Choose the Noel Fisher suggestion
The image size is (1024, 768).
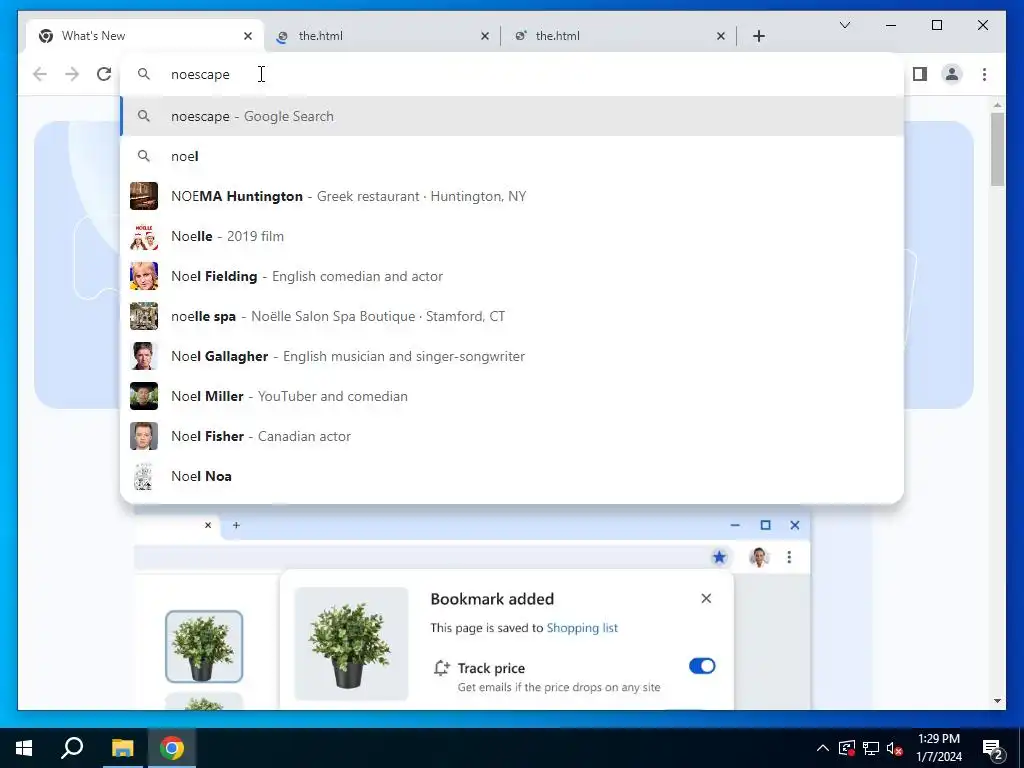(x=512, y=436)
